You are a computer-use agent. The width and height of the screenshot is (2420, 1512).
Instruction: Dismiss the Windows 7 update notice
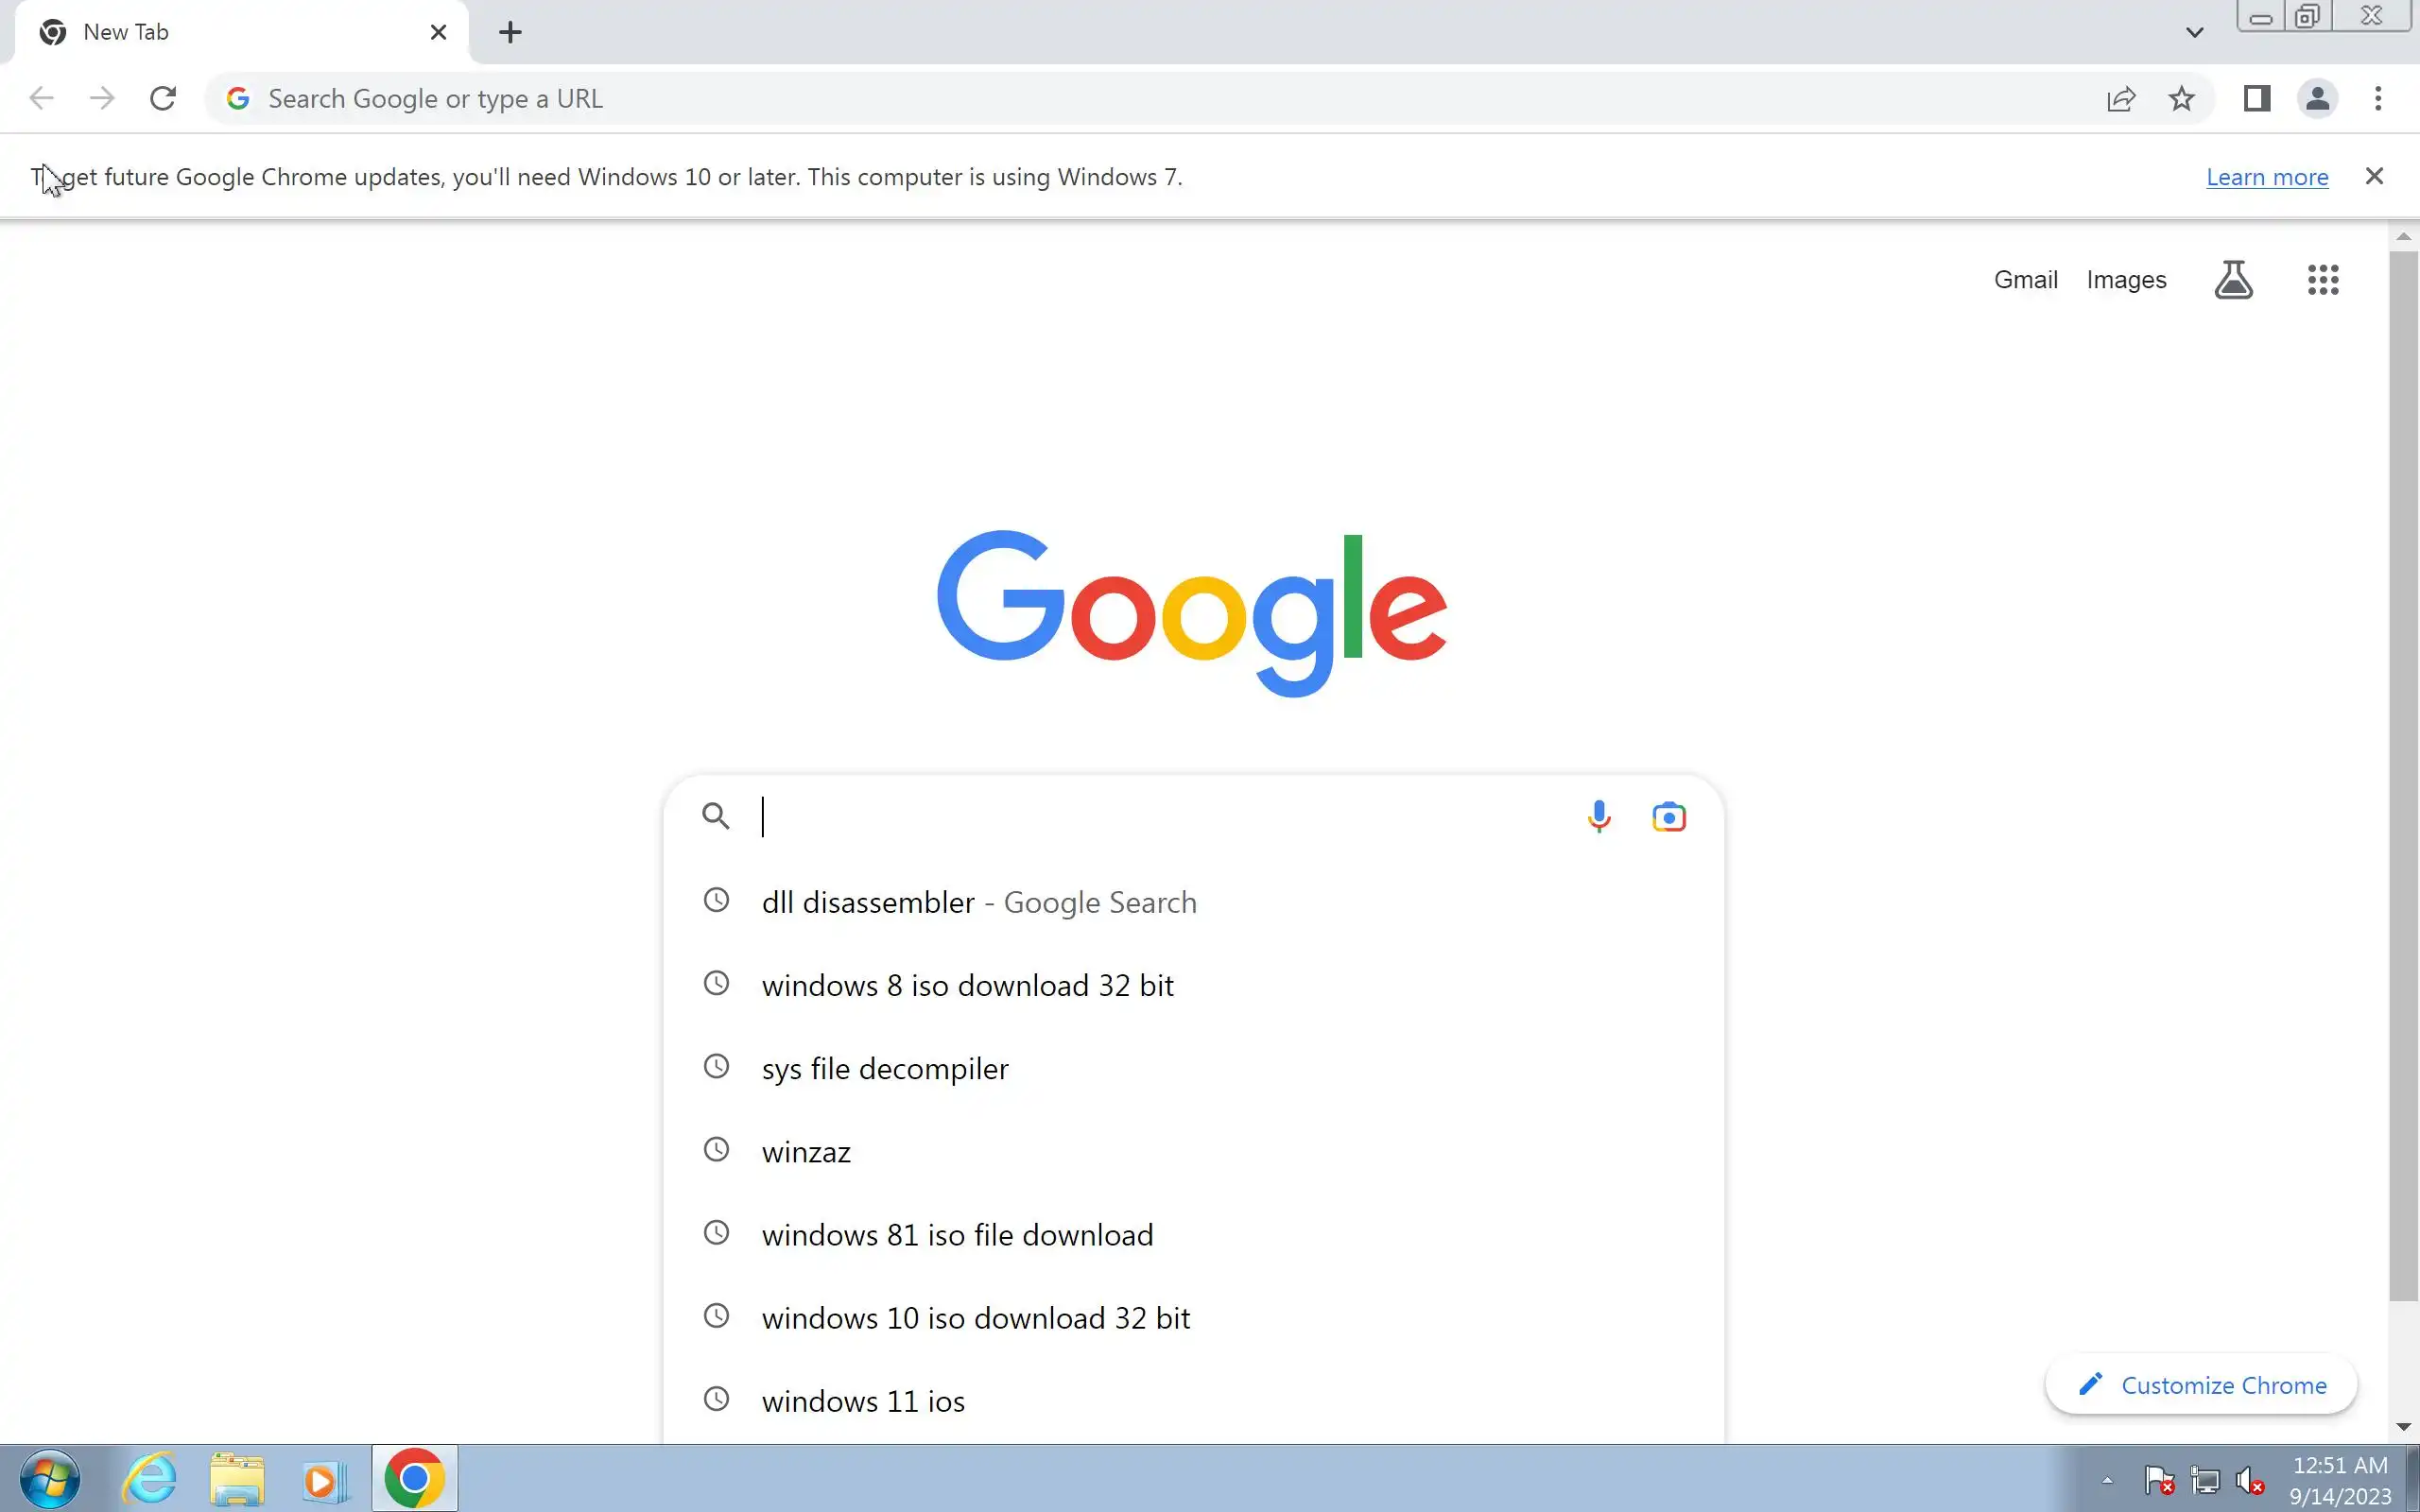coord(2374,177)
